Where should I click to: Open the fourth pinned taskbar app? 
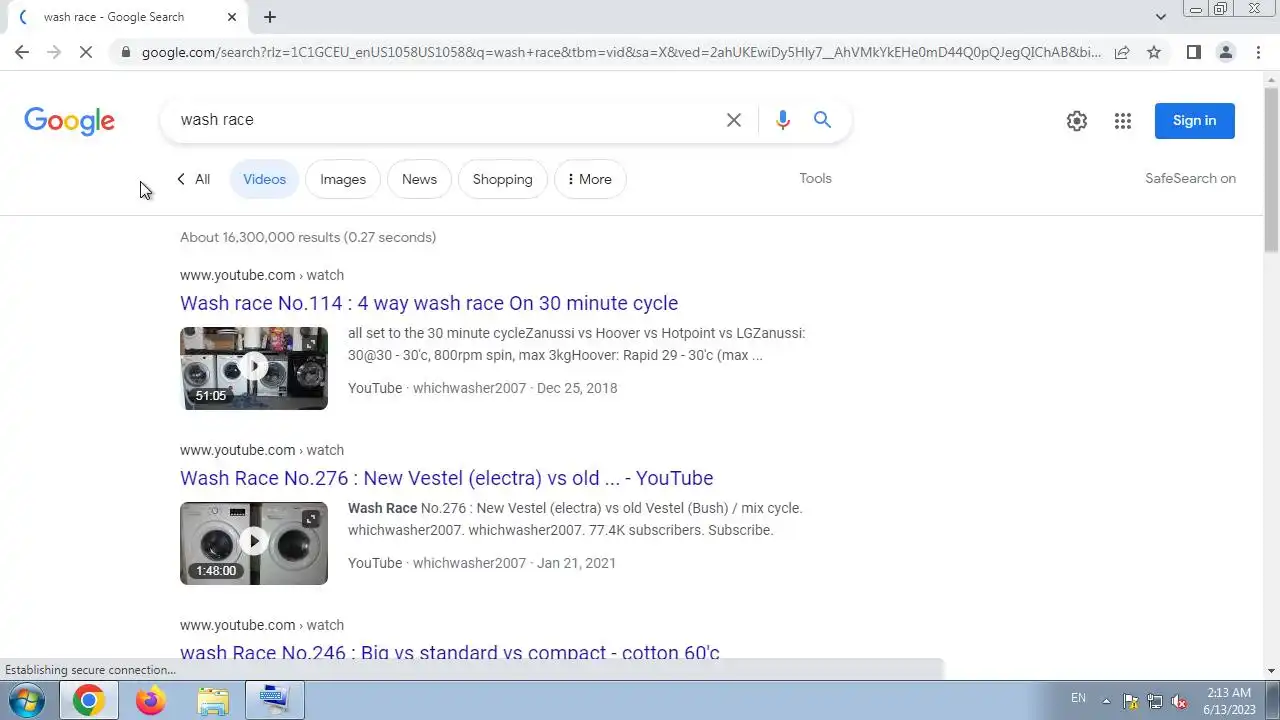[x=274, y=700]
